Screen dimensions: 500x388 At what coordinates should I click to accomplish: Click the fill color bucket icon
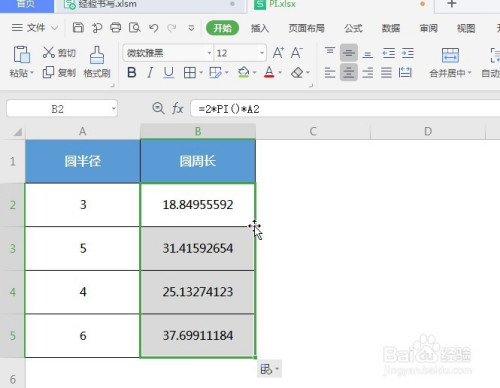(244, 72)
